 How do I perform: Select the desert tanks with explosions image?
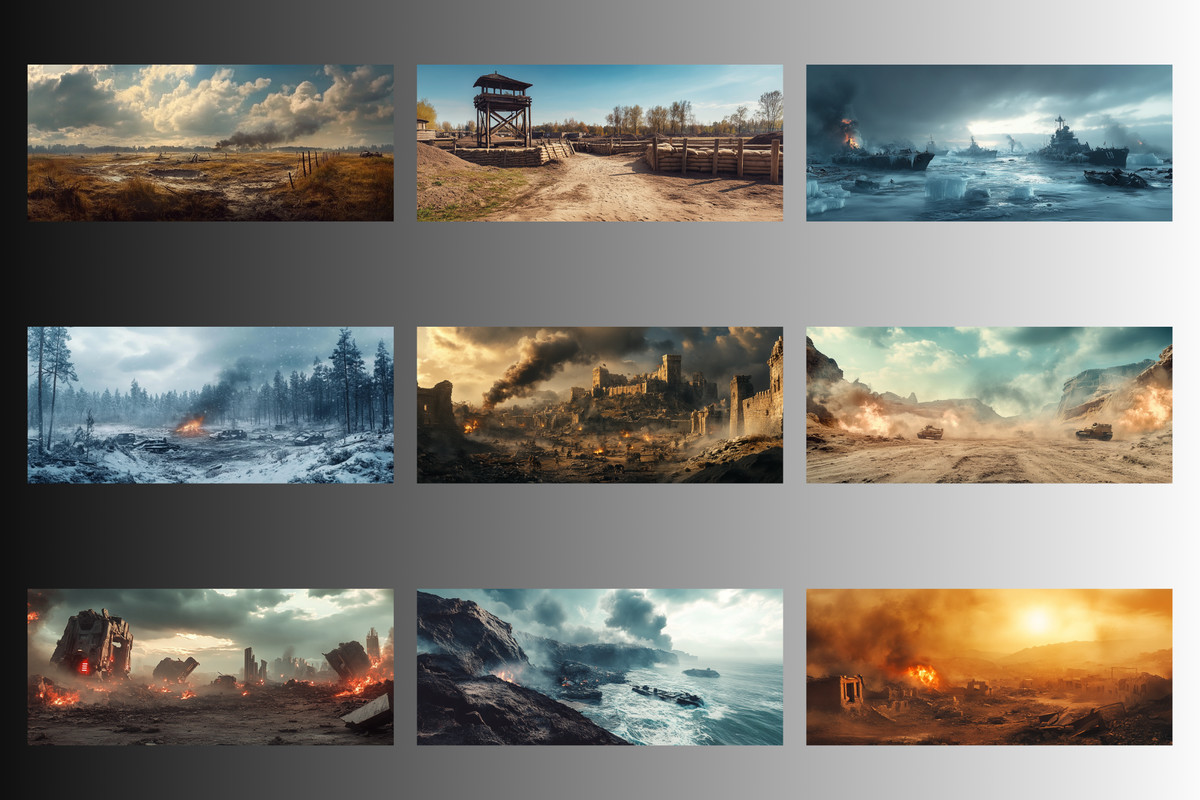coord(989,405)
